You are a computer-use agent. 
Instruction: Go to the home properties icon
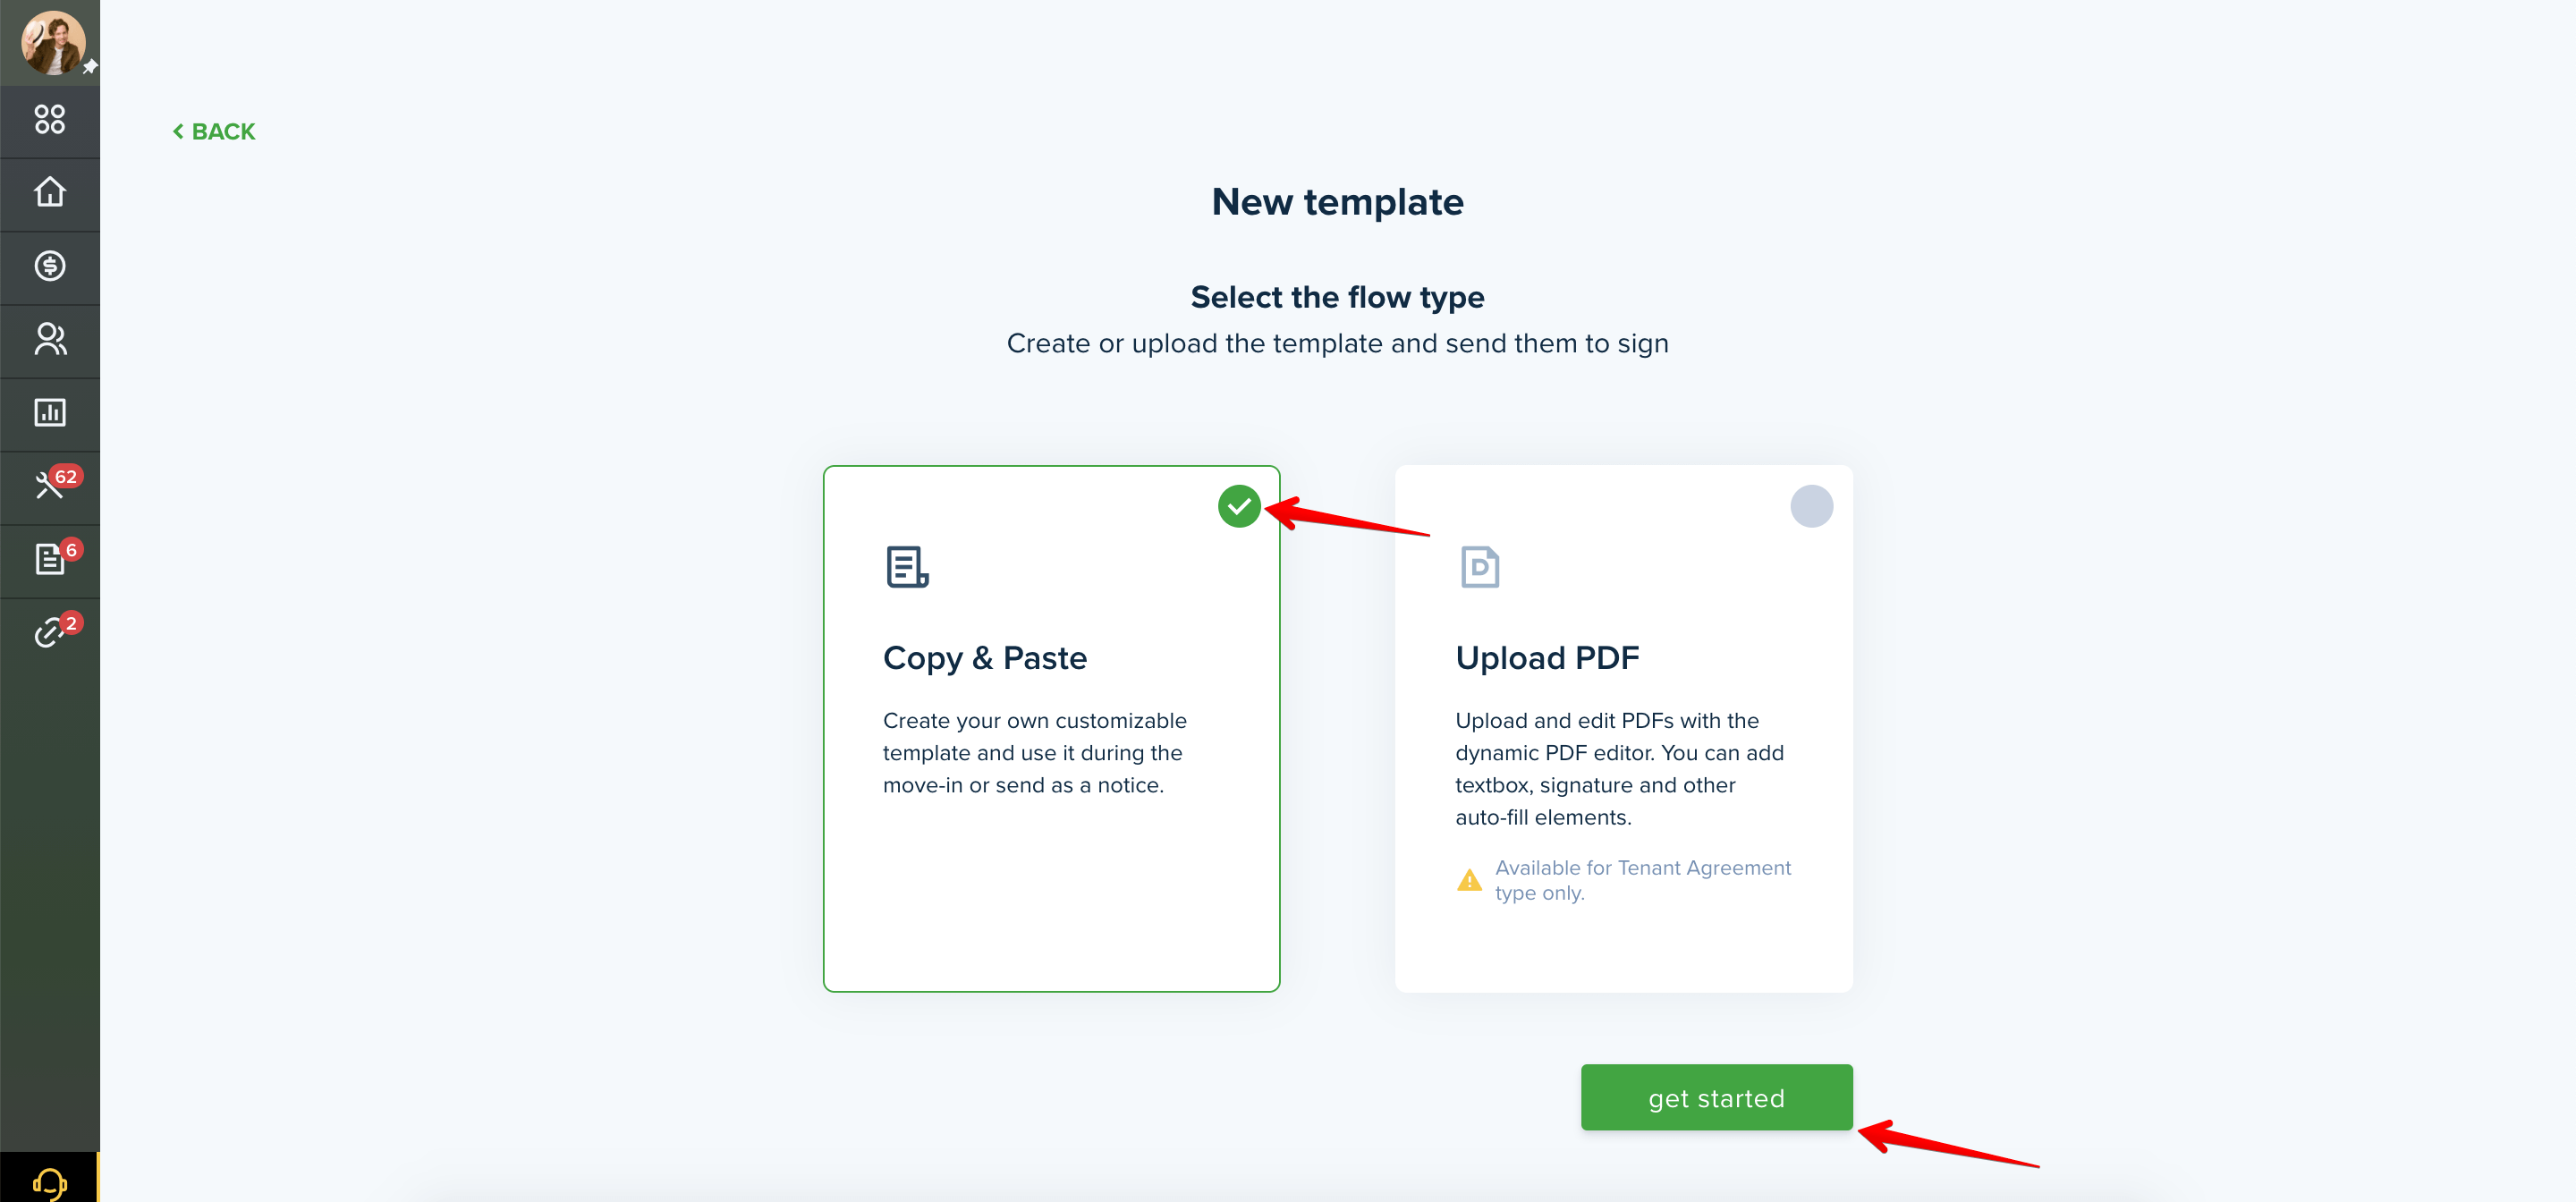[x=50, y=192]
